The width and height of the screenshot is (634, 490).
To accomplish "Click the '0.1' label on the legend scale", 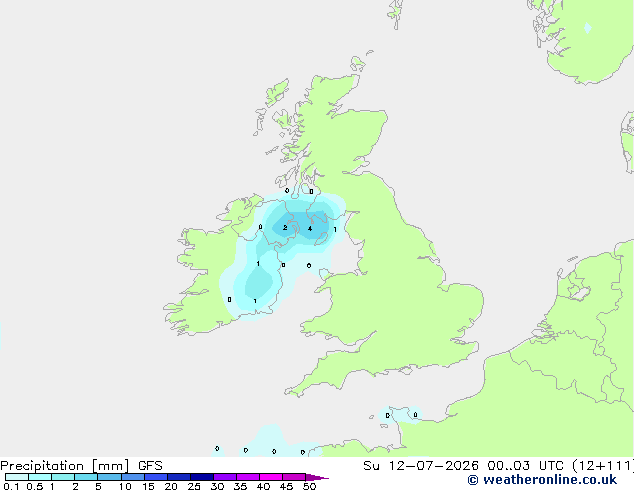I will pyautogui.click(x=11, y=486).
